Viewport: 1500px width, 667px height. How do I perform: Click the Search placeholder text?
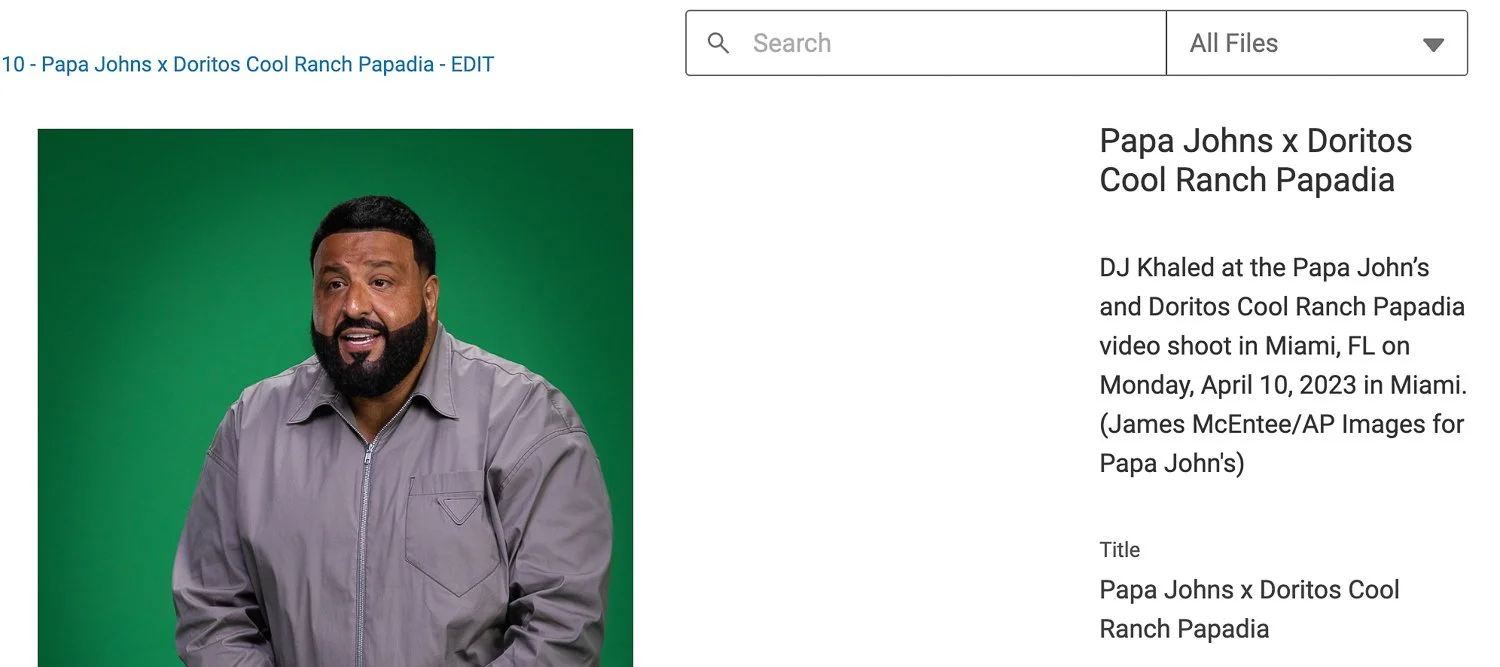point(792,43)
